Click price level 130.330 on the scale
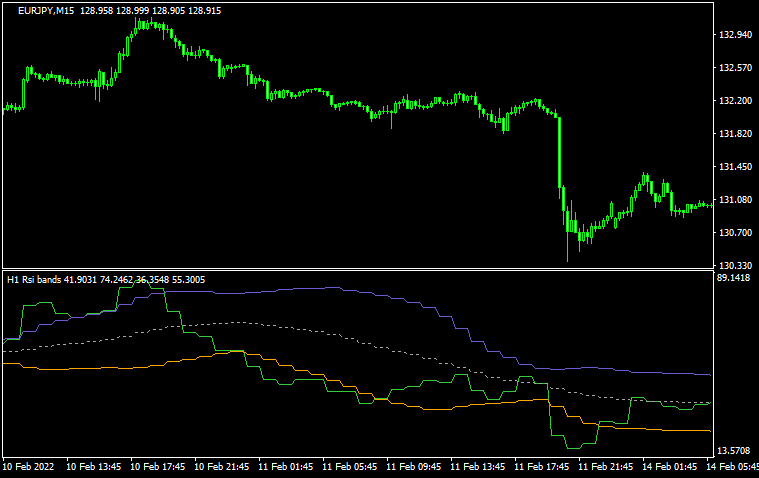This screenshot has width=759, height=478. (x=736, y=265)
